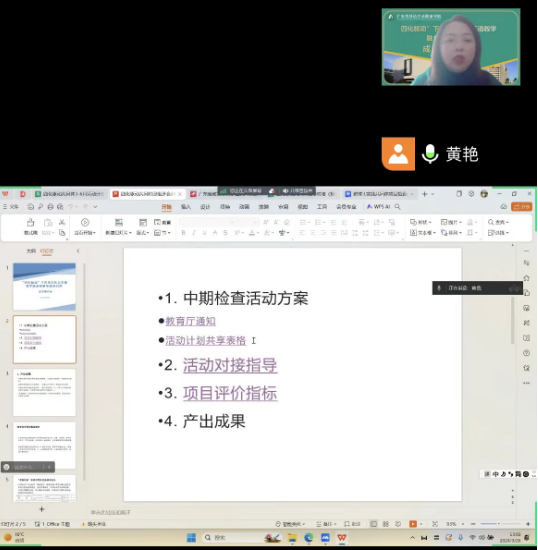Screen dimensions: 538x550
Task: Expand the quick access toolbar customize arrow
Action: coord(95,207)
